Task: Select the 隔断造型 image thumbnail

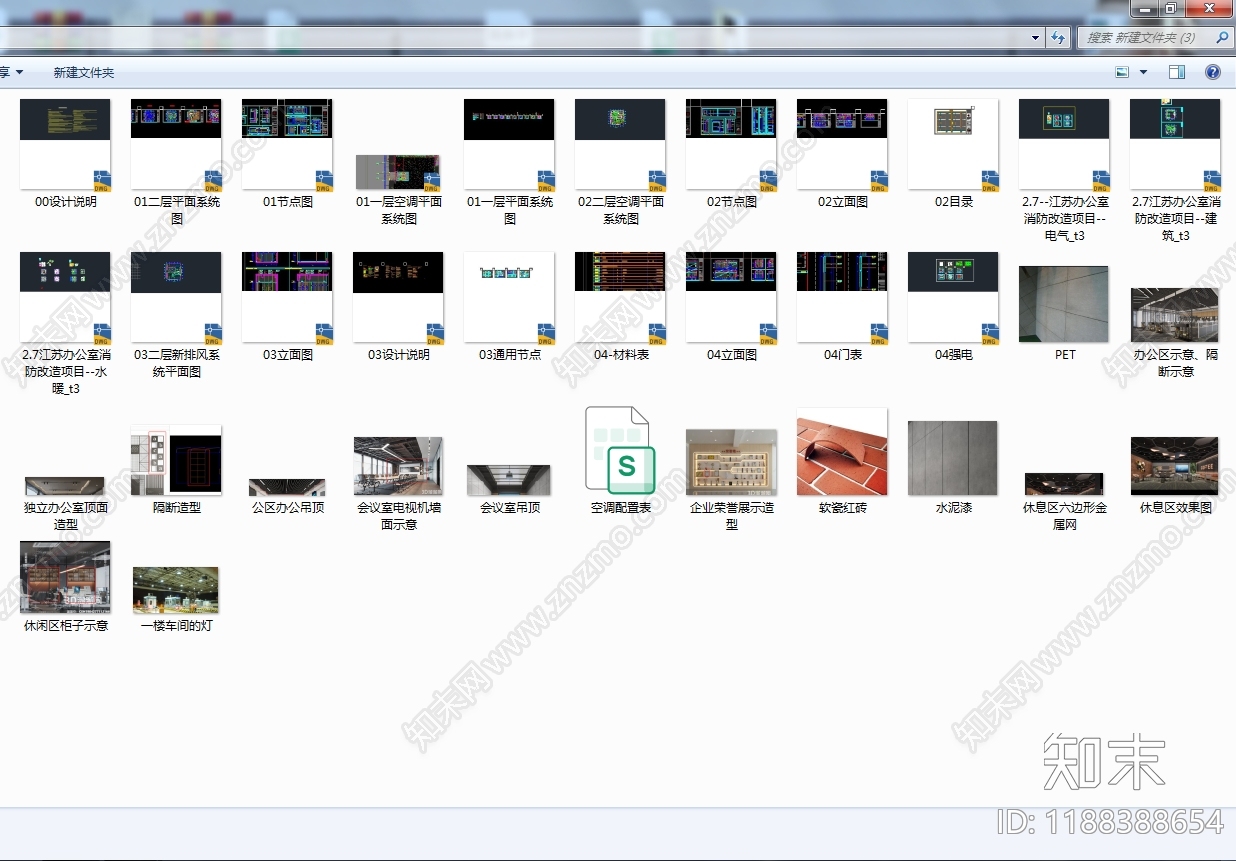Action: (176, 460)
